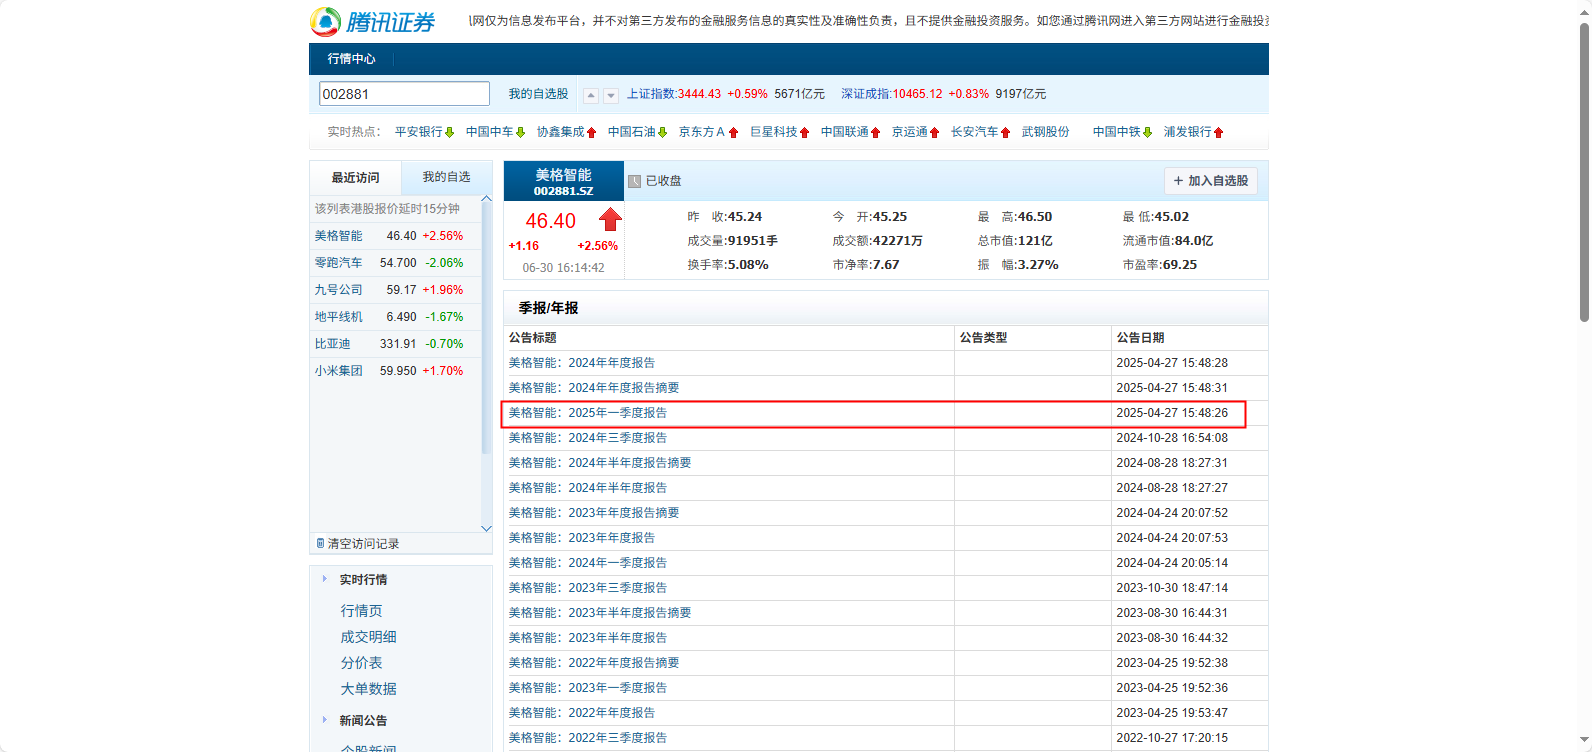Switch to the 最近访问 tab
This screenshot has width=1592, height=752.
click(355, 178)
